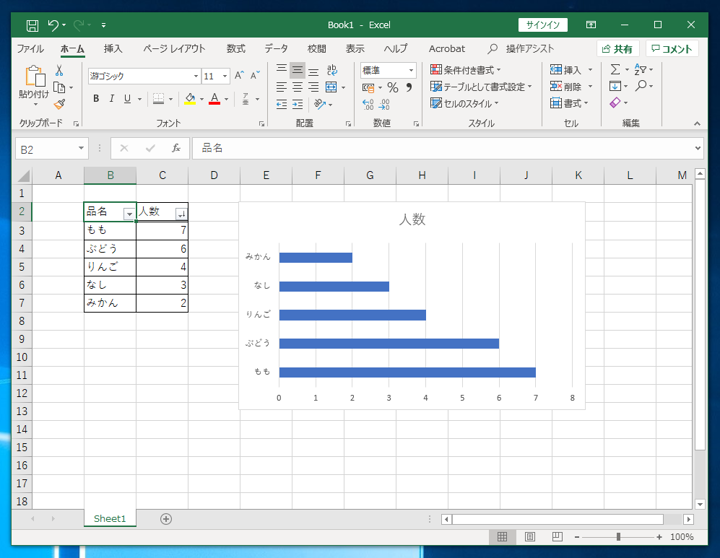Apply borders with the border icon

(x=158, y=99)
